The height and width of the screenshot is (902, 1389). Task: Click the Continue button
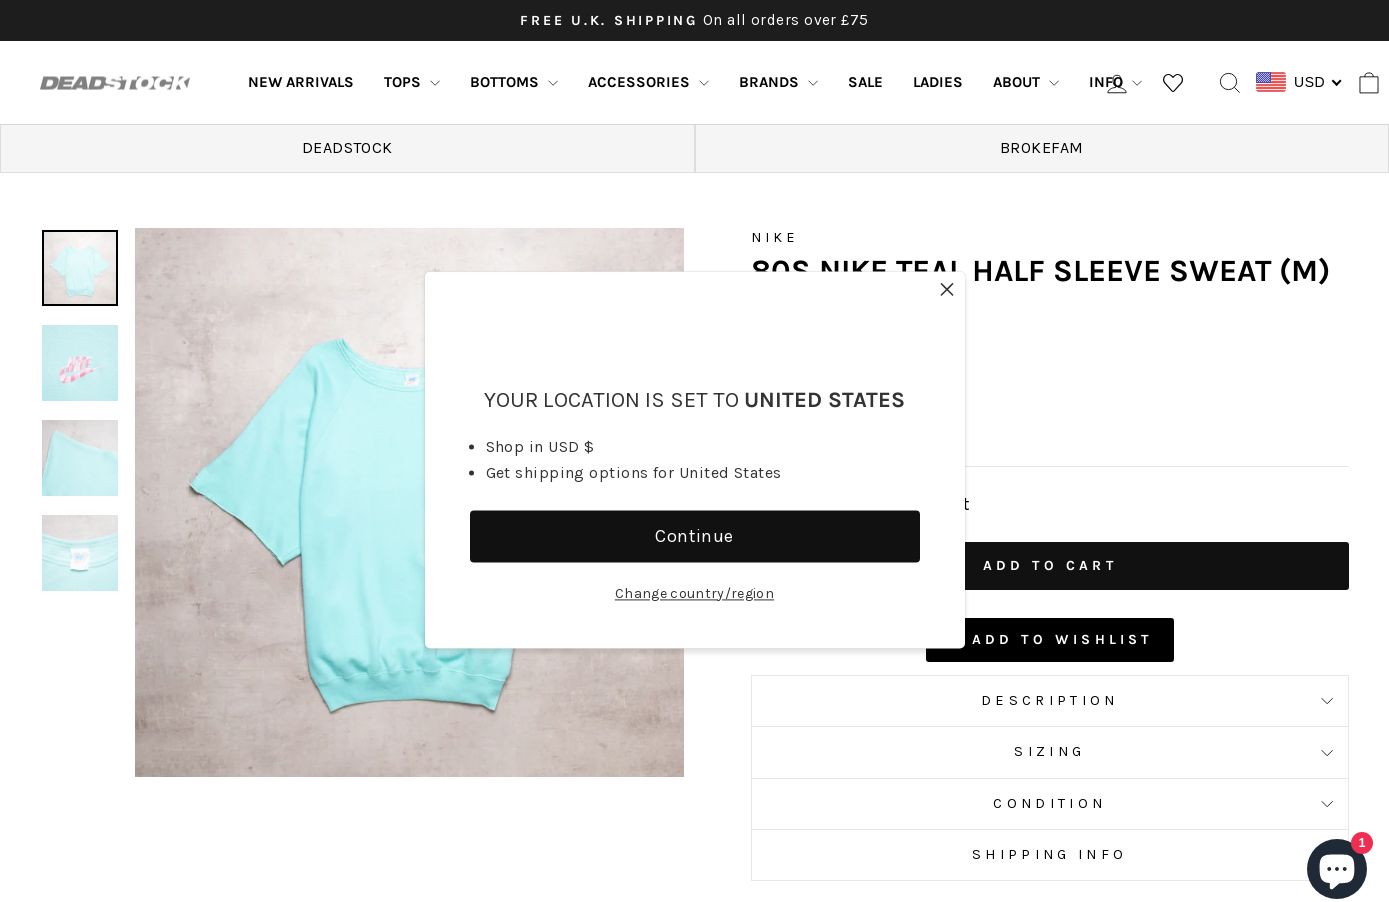pyautogui.click(x=695, y=537)
